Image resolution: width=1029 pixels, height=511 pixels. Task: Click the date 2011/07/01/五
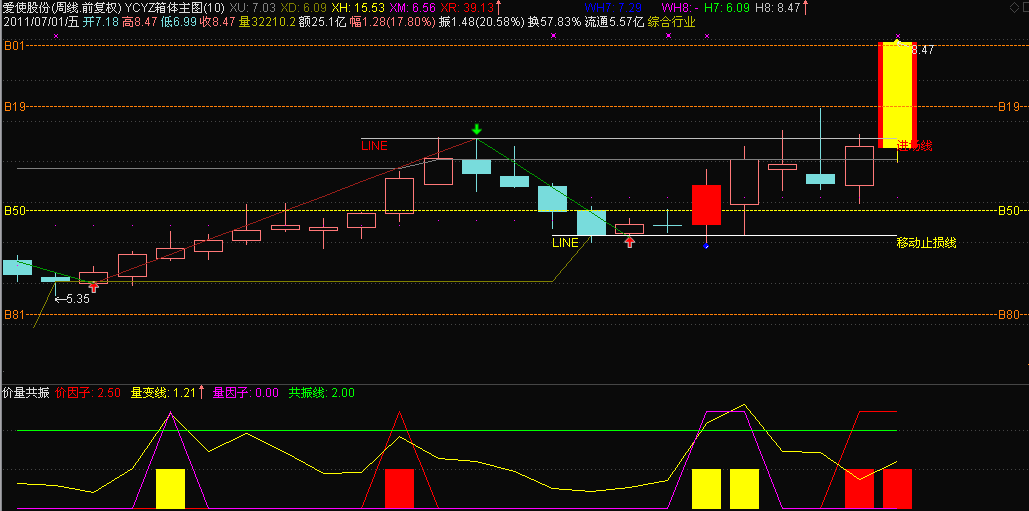pos(41,22)
